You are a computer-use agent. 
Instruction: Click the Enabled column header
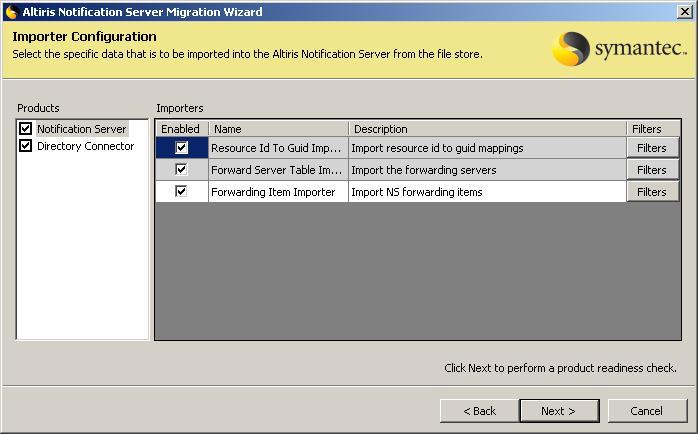point(181,129)
